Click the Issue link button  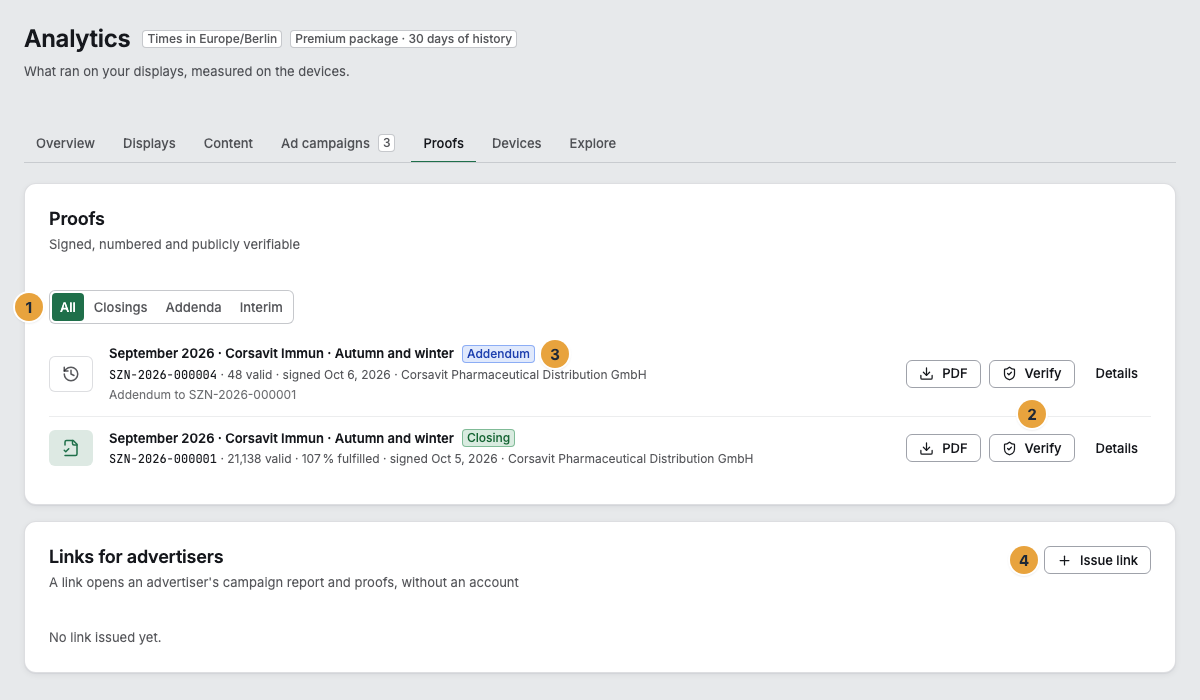click(x=1097, y=560)
